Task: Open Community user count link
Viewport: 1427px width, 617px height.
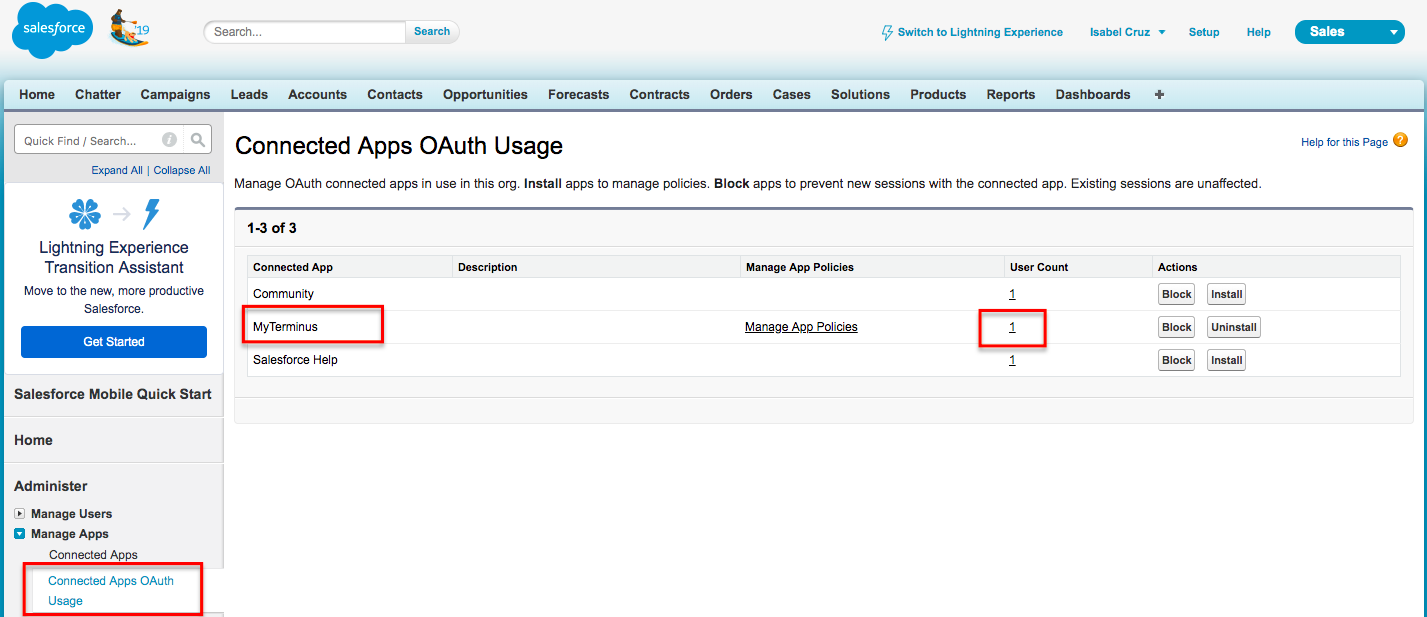Action: tap(1012, 294)
